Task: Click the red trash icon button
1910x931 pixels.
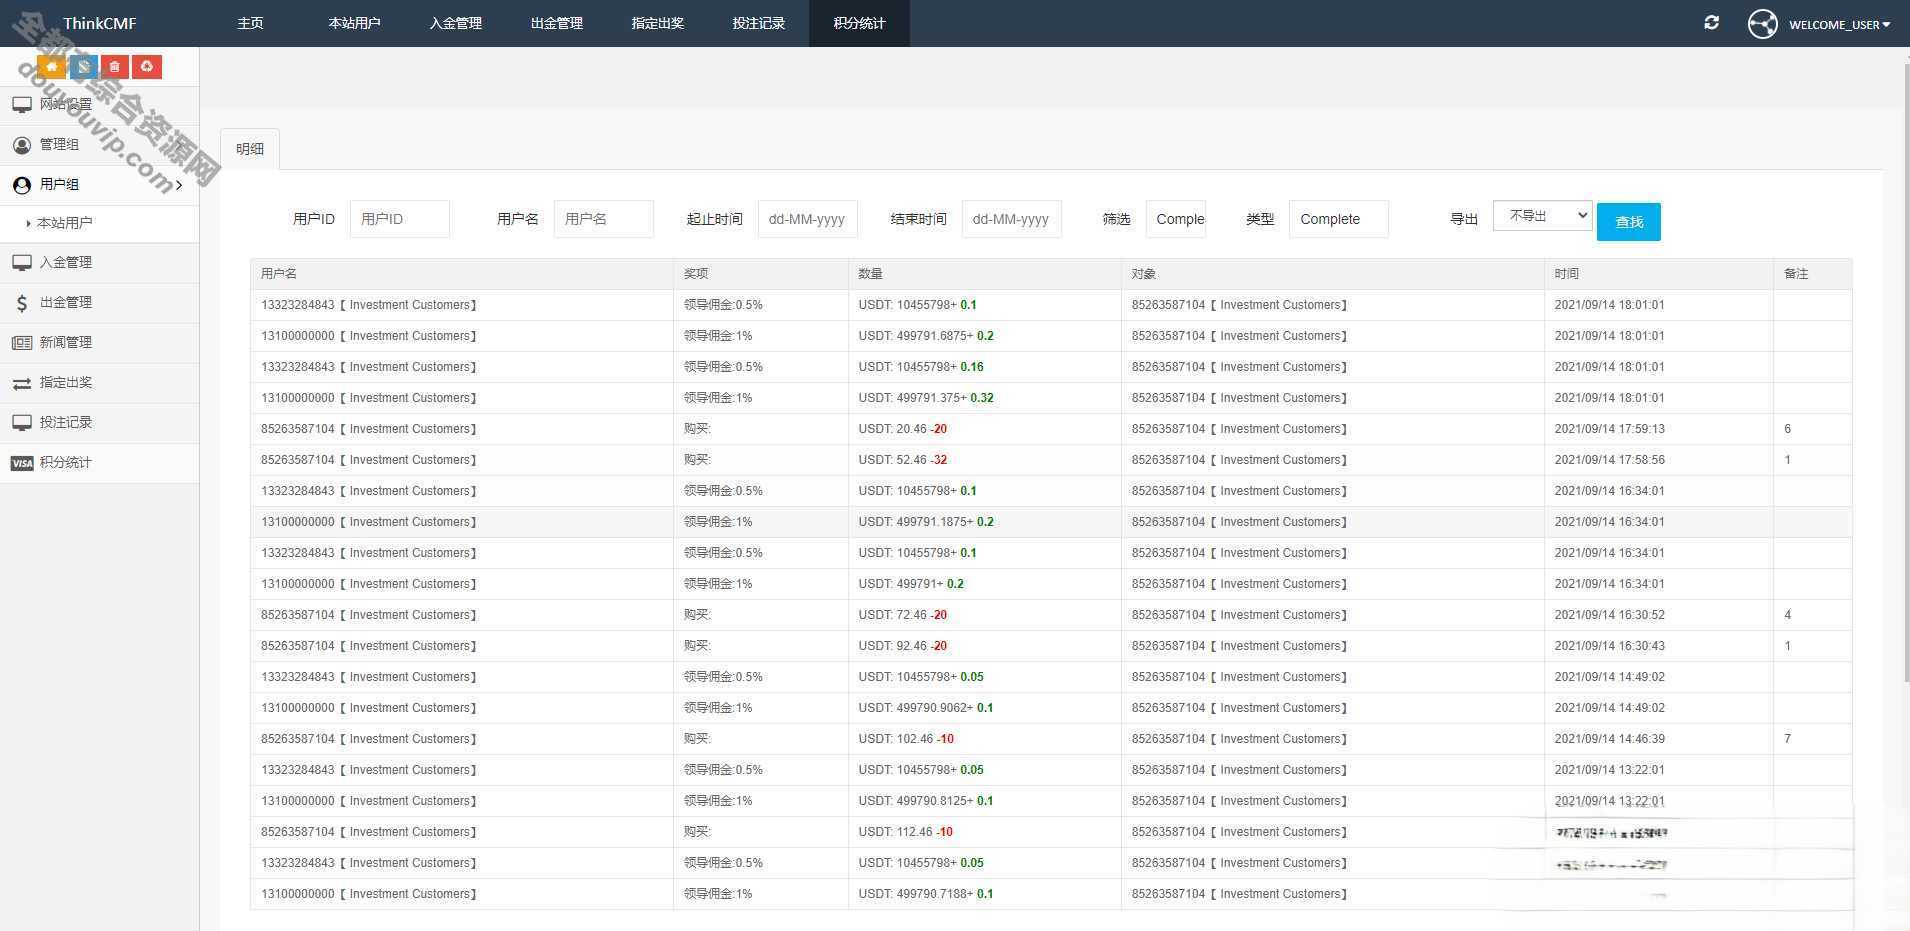Action: (x=115, y=67)
